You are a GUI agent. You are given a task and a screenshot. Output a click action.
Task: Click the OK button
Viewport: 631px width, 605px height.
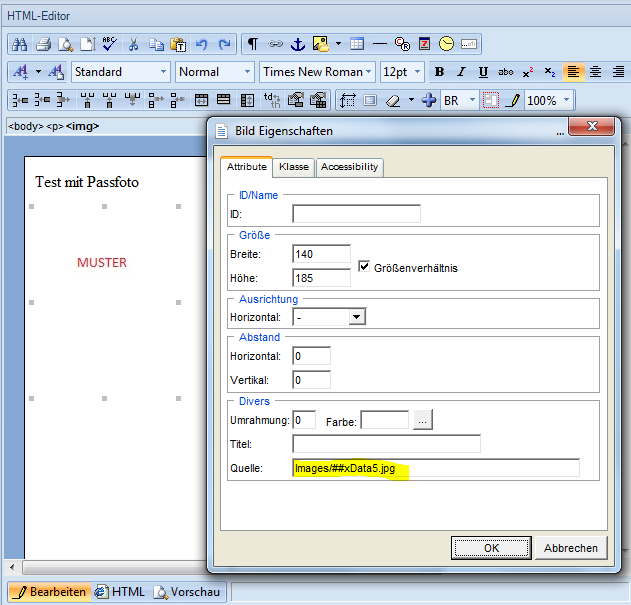tap(491, 548)
